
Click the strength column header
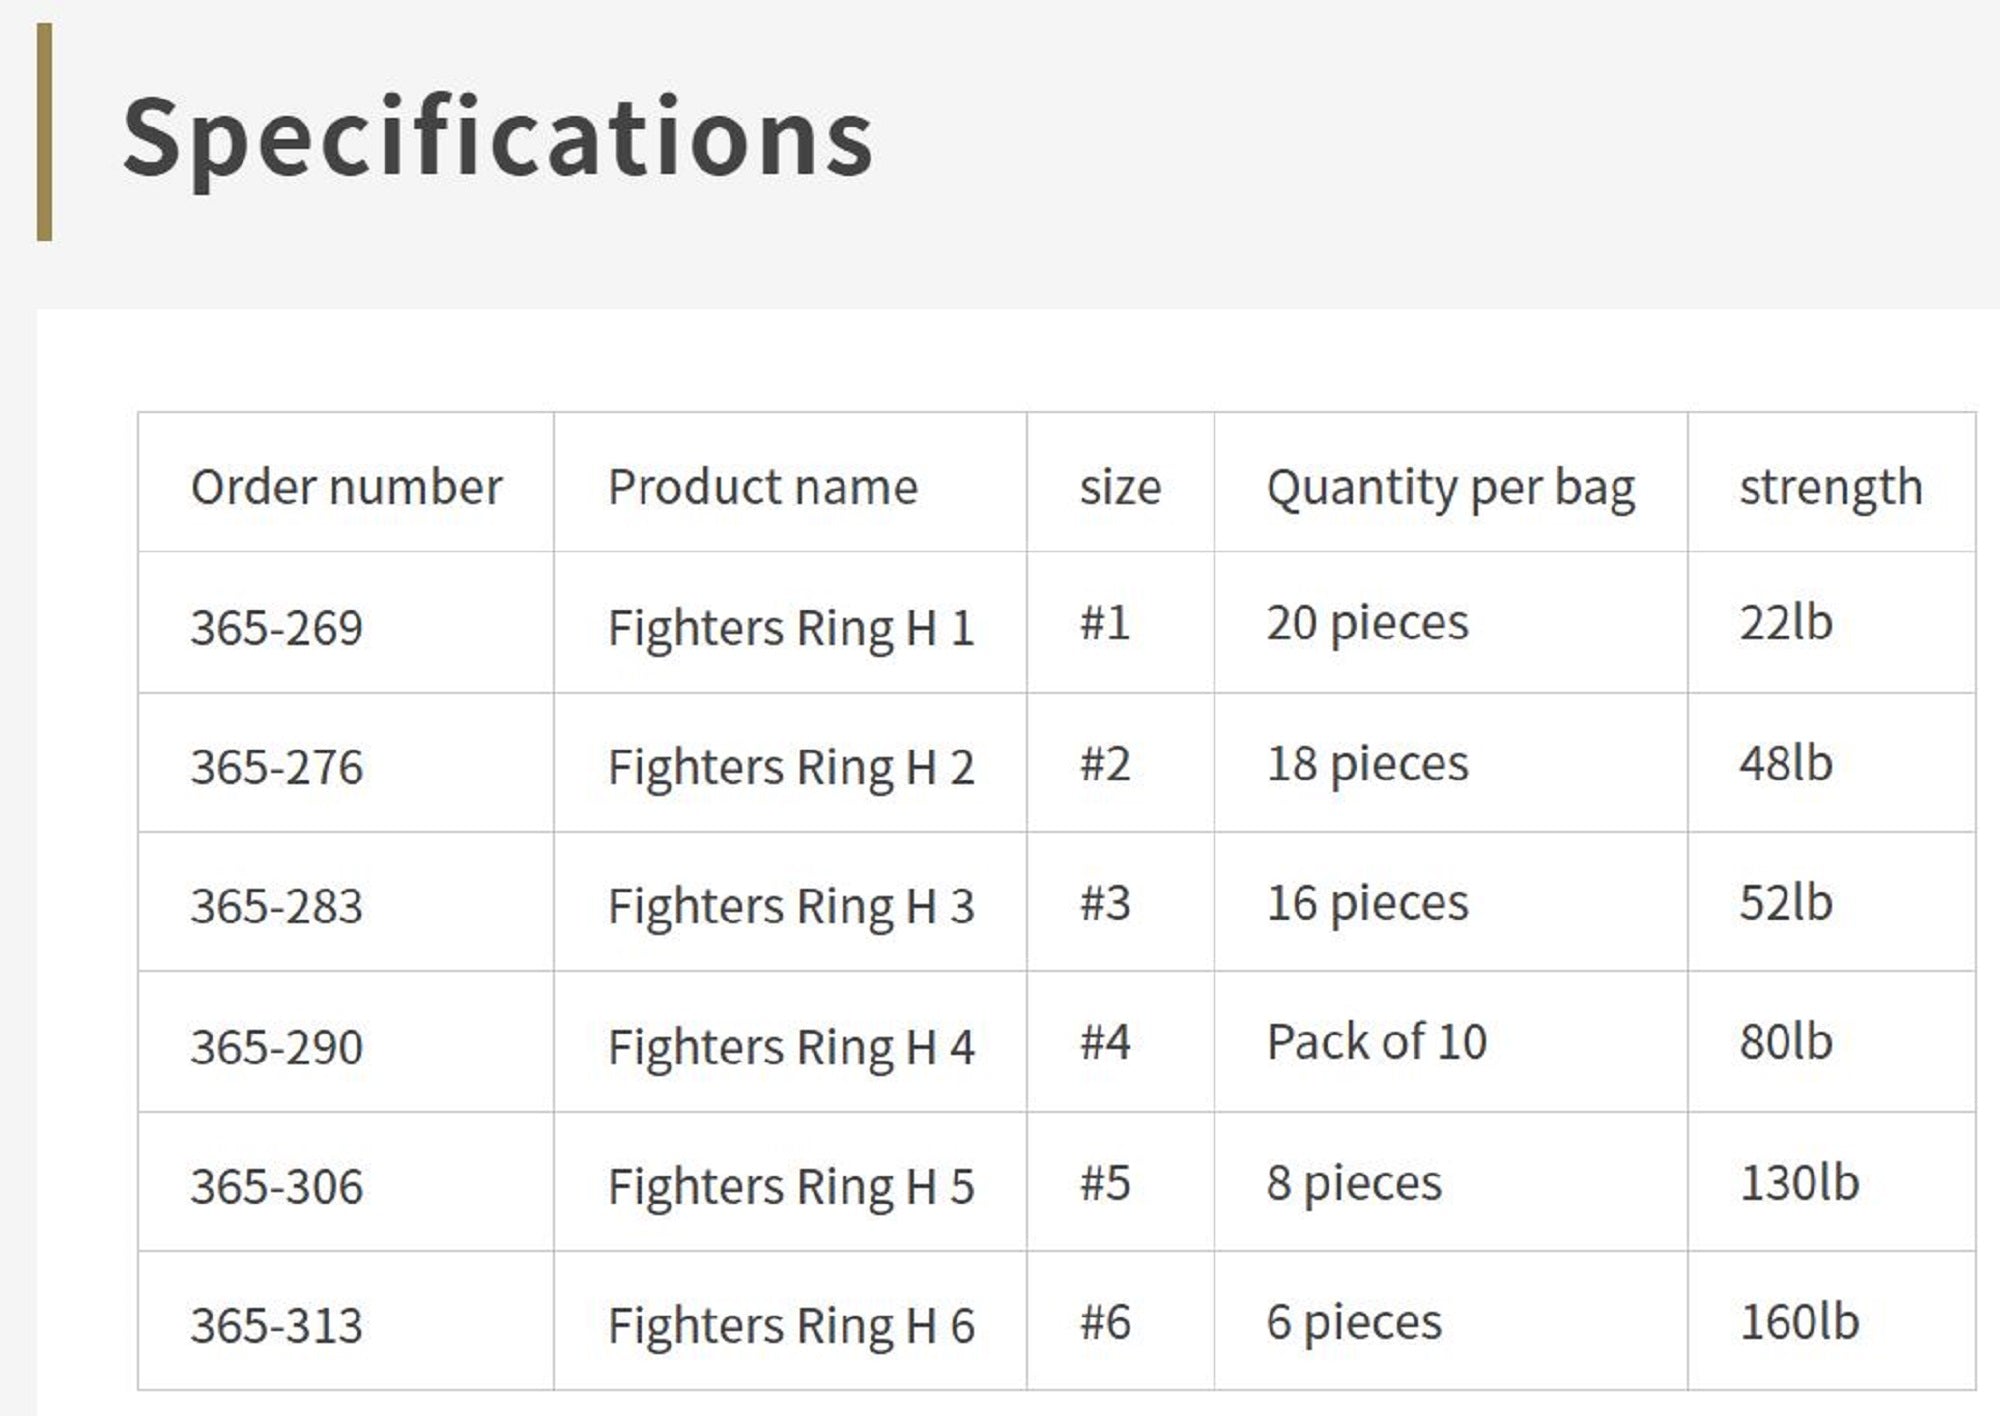pos(1830,487)
